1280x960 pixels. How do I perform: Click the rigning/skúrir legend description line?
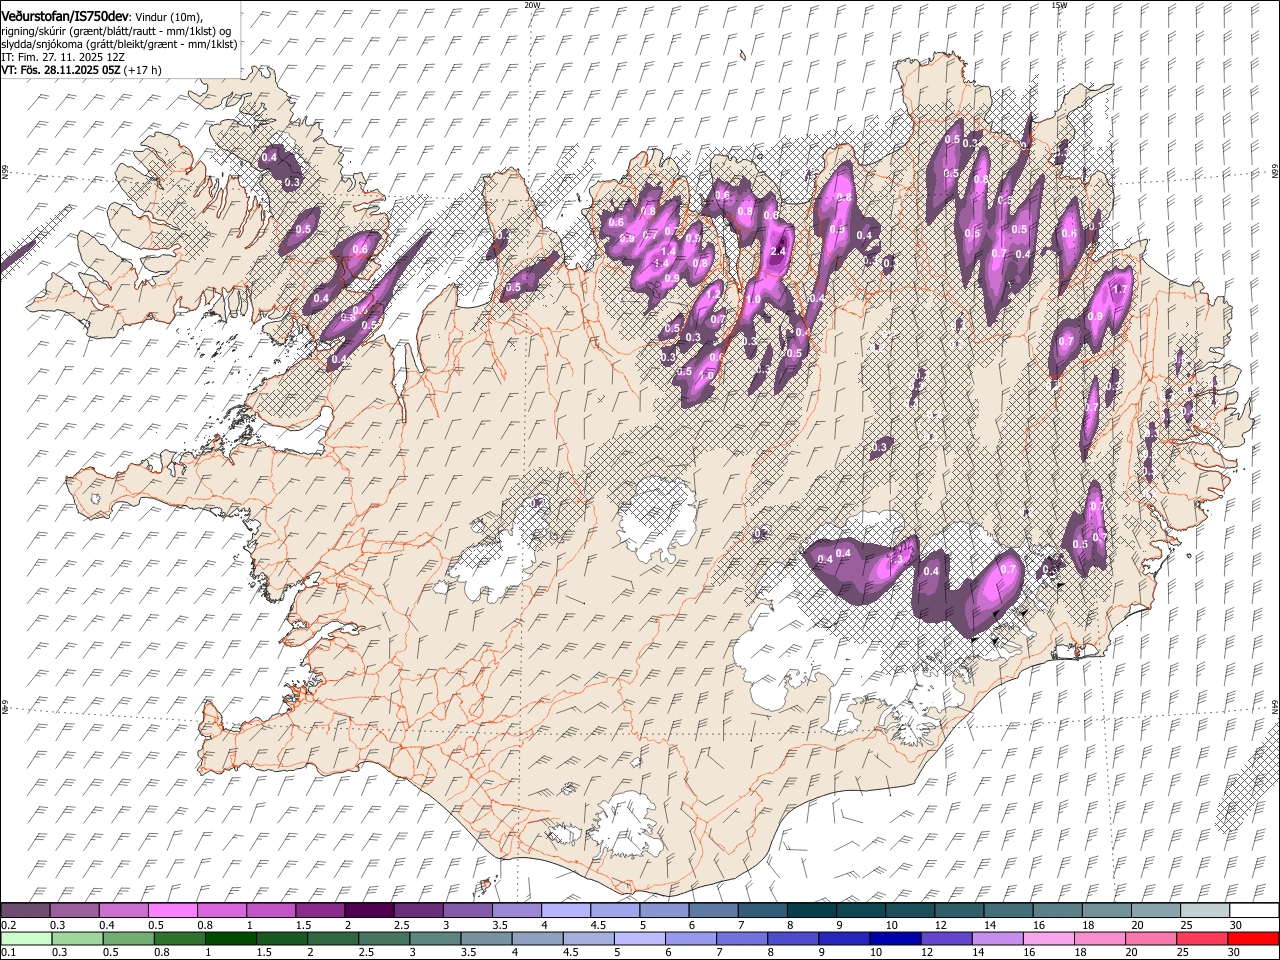(116, 31)
